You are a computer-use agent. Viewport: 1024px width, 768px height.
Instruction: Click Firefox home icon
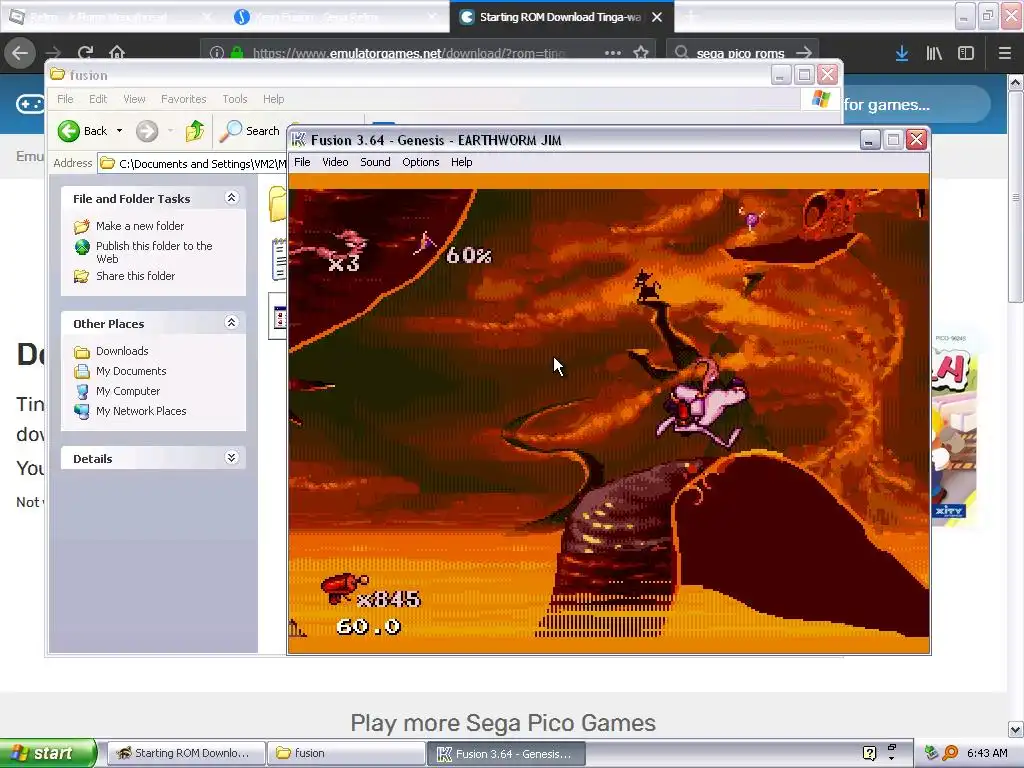(117, 52)
